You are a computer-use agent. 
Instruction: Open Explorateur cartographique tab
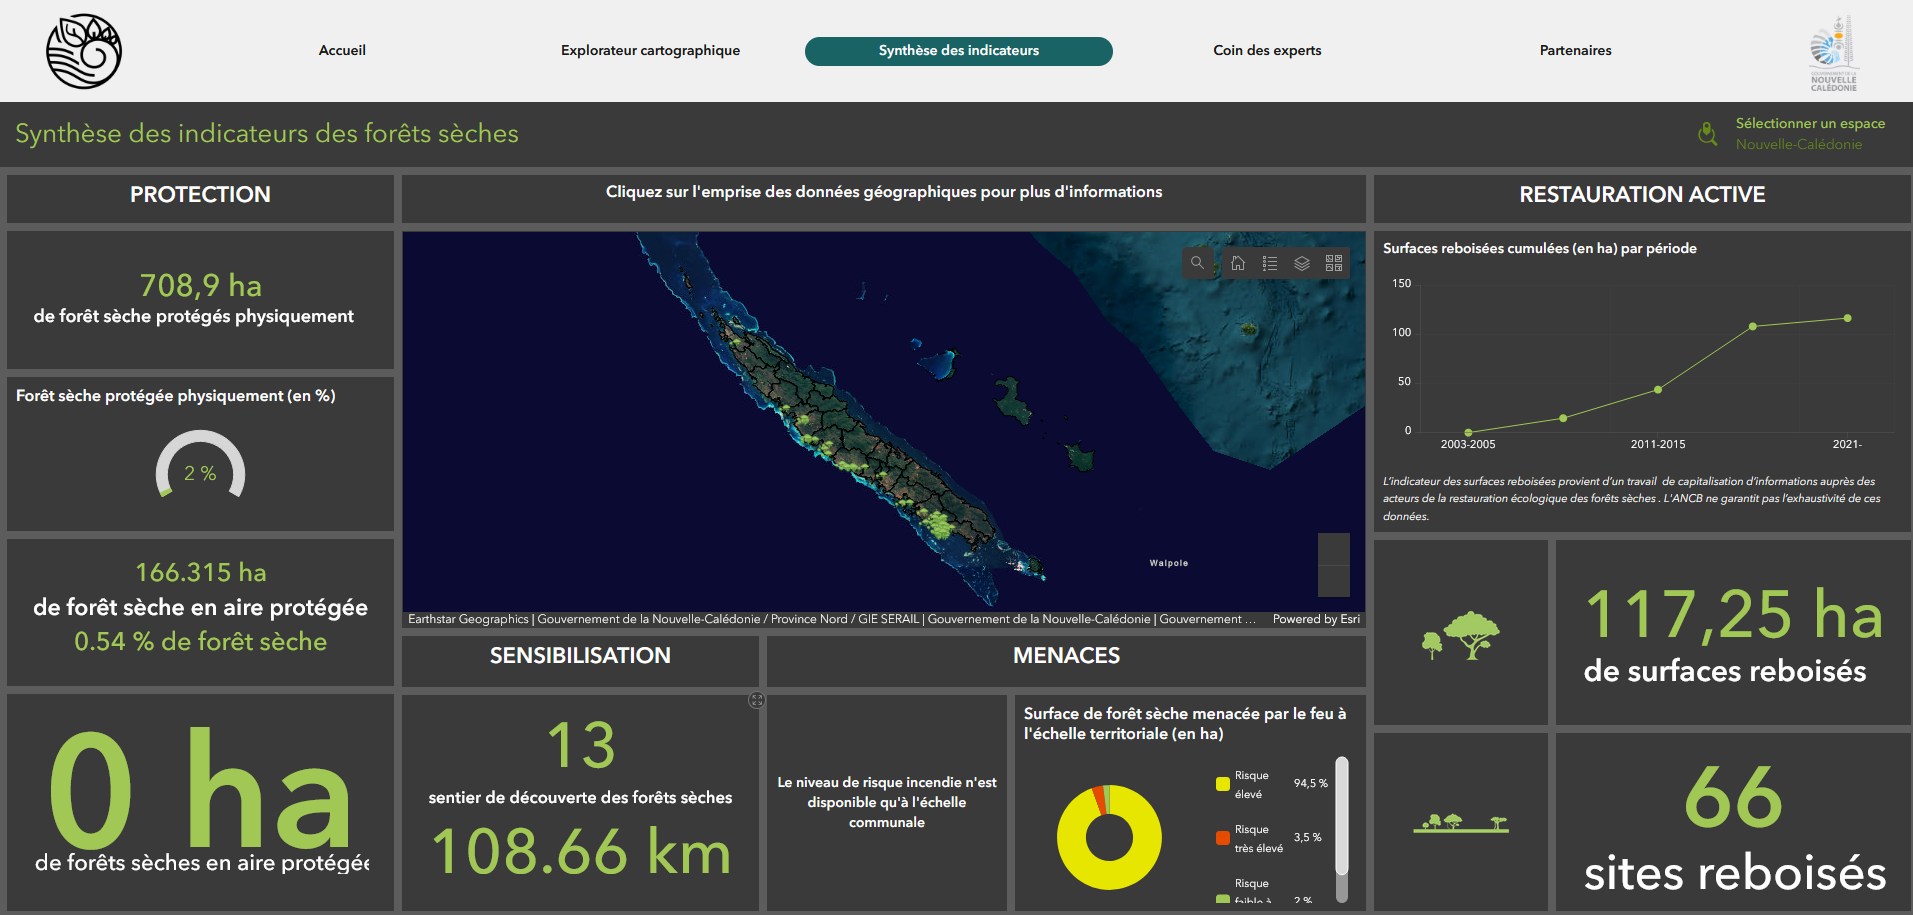tap(650, 51)
